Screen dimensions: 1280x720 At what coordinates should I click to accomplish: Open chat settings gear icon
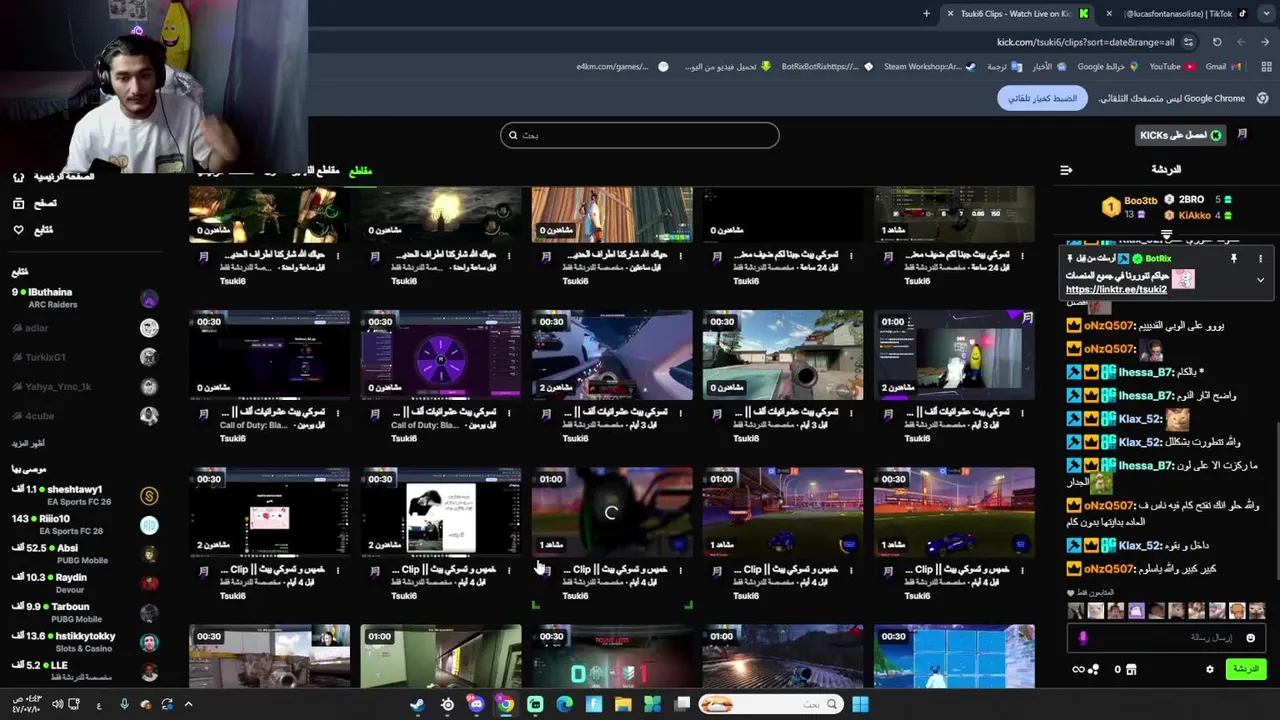click(x=1209, y=669)
